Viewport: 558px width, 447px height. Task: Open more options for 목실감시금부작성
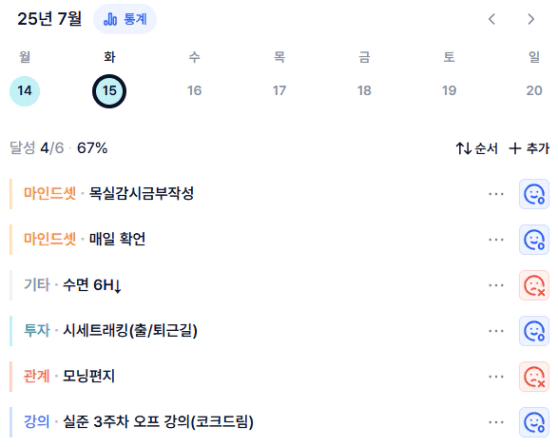point(496,194)
